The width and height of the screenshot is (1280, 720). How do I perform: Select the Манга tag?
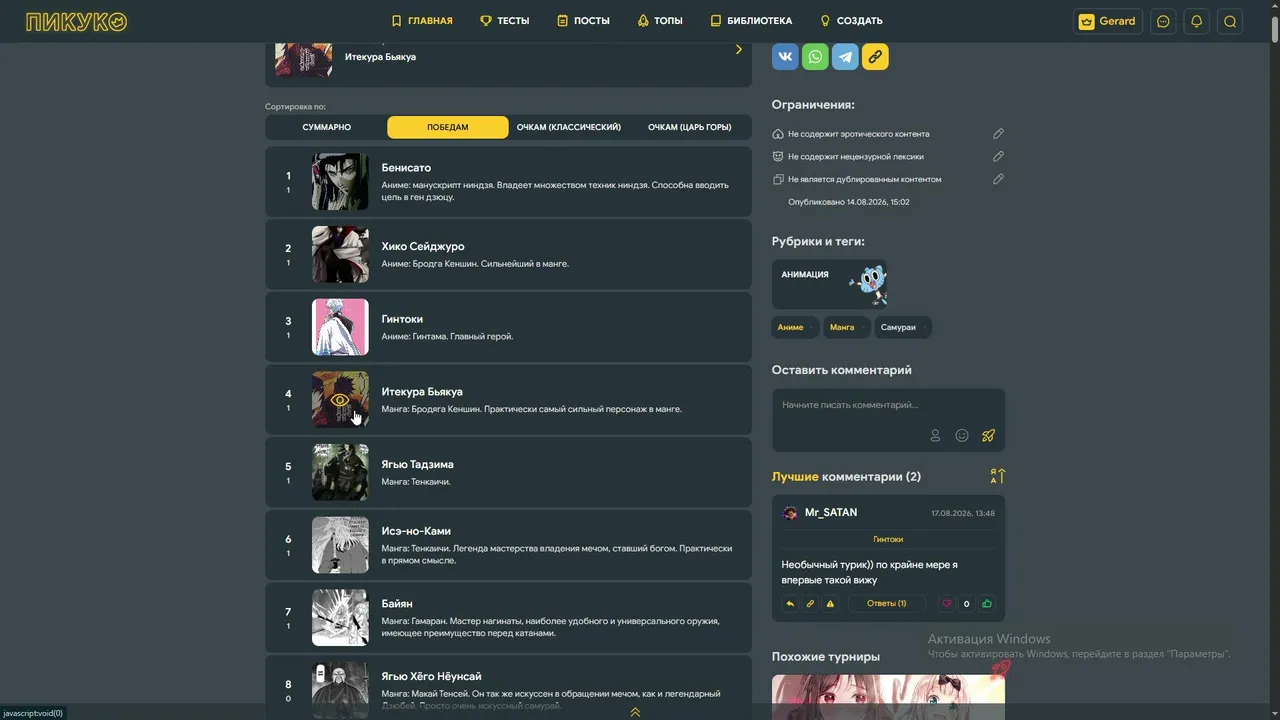pyautogui.click(x=846, y=327)
